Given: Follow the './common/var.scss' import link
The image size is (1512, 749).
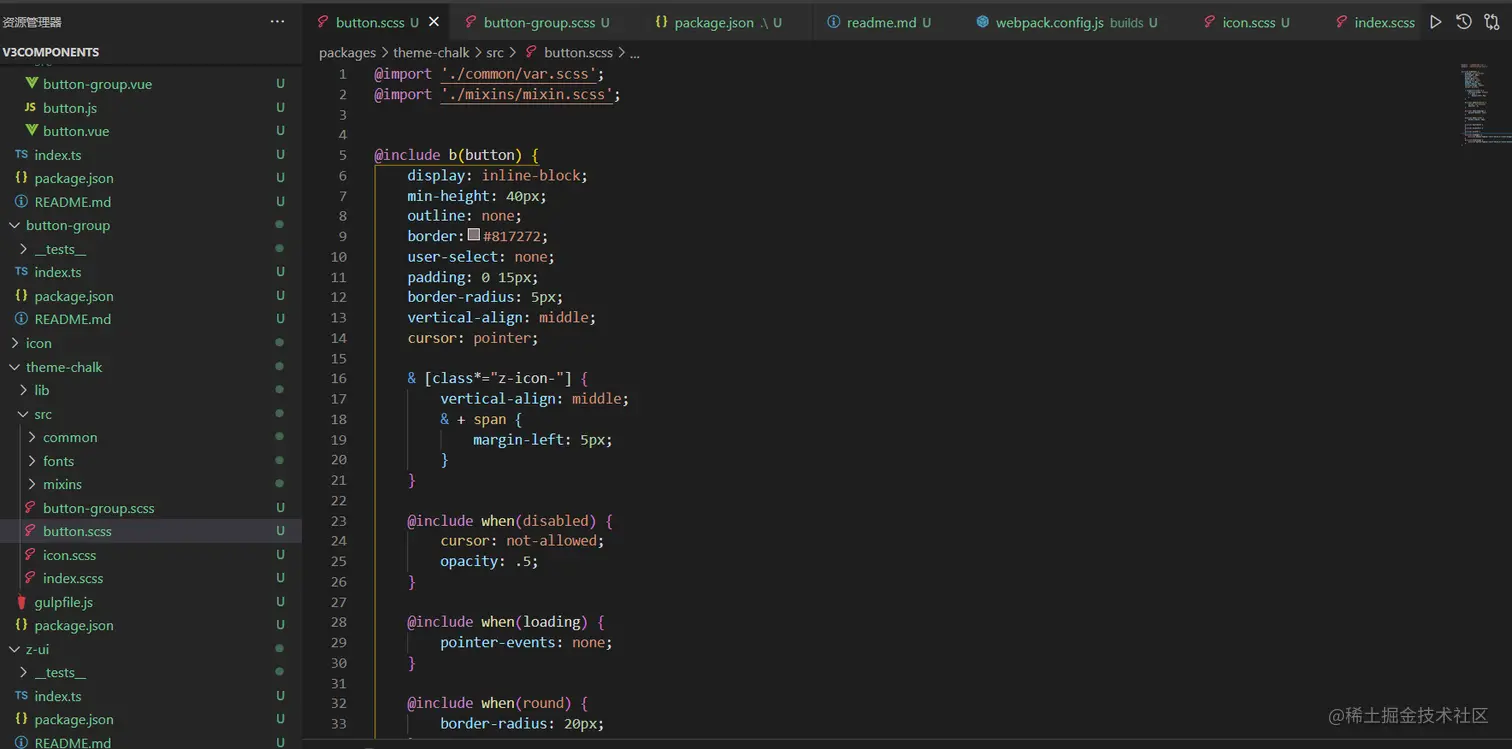Looking at the screenshot, I should tap(518, 74).
